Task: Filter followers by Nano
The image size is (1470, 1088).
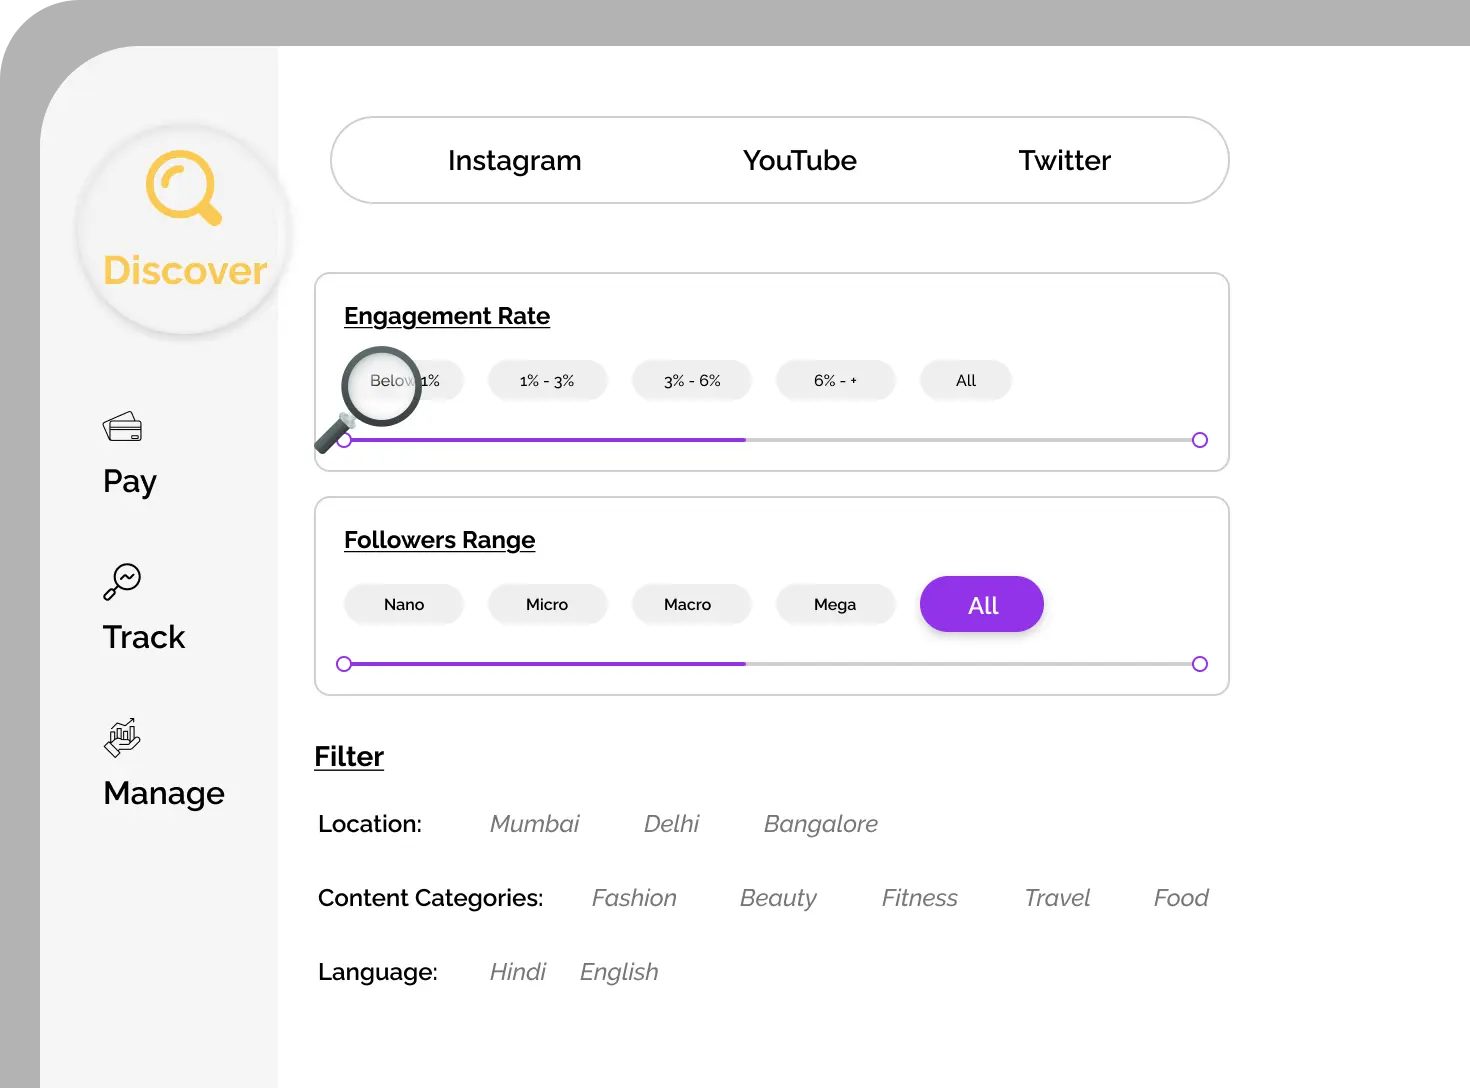Action: pos(404,605)
